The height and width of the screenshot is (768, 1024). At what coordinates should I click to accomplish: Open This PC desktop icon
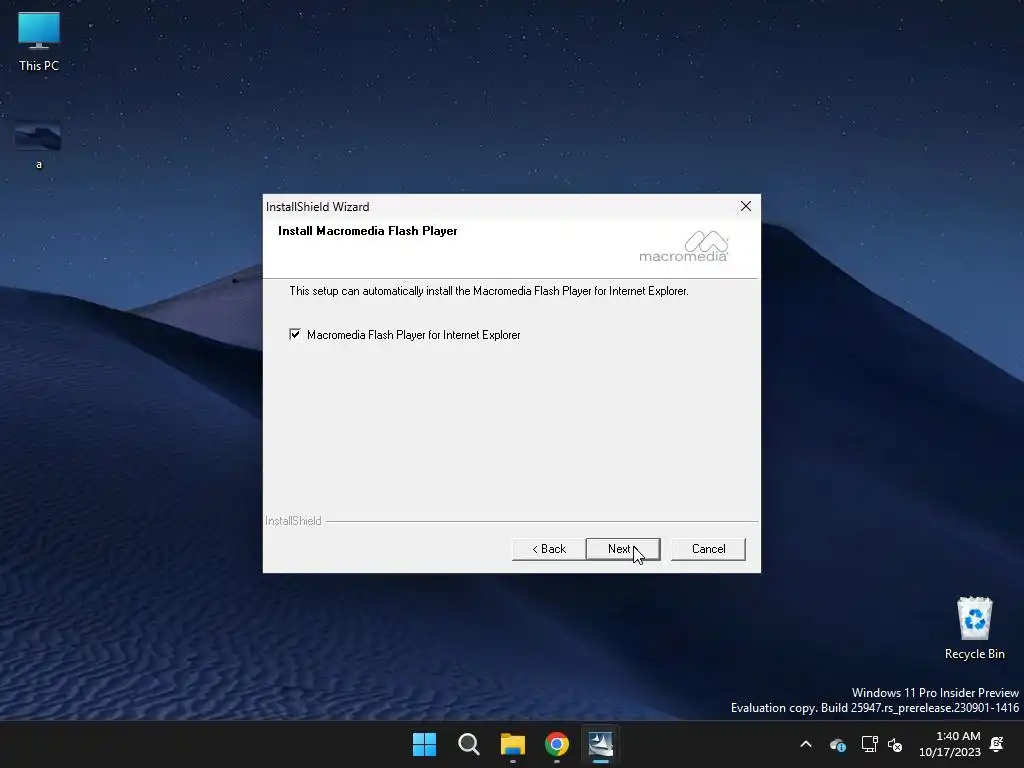coord(39,42)
